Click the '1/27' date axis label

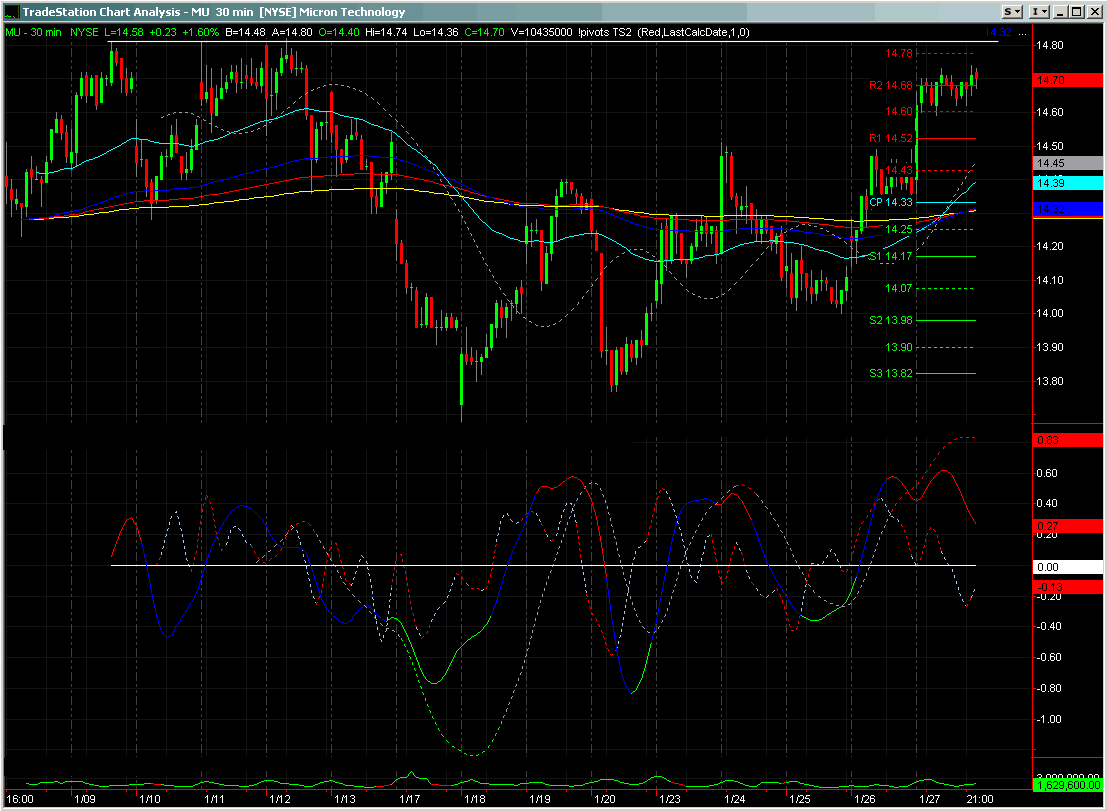pos(930,799)
